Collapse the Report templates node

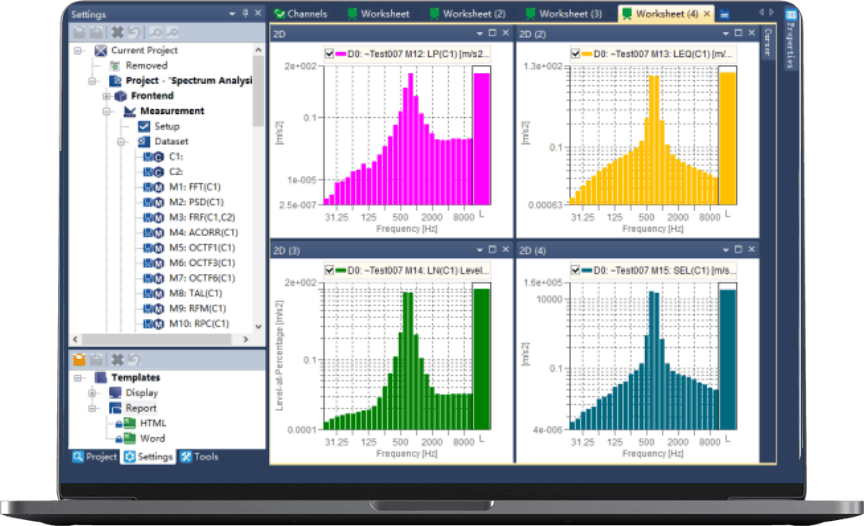tap(92, 409)
